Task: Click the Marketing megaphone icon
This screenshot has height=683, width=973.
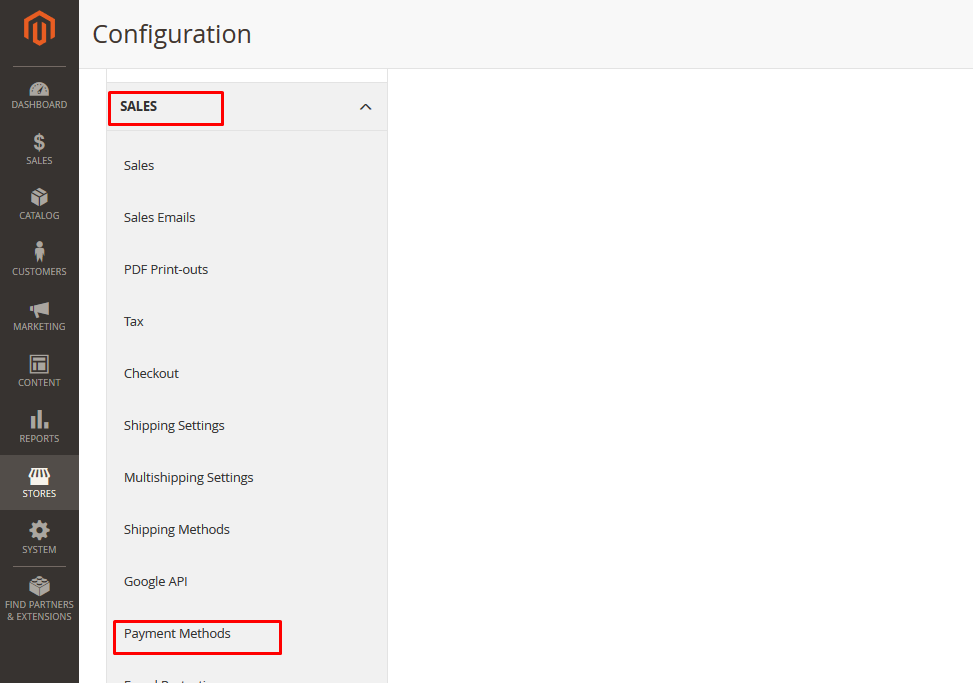Action: coord(39,310)
